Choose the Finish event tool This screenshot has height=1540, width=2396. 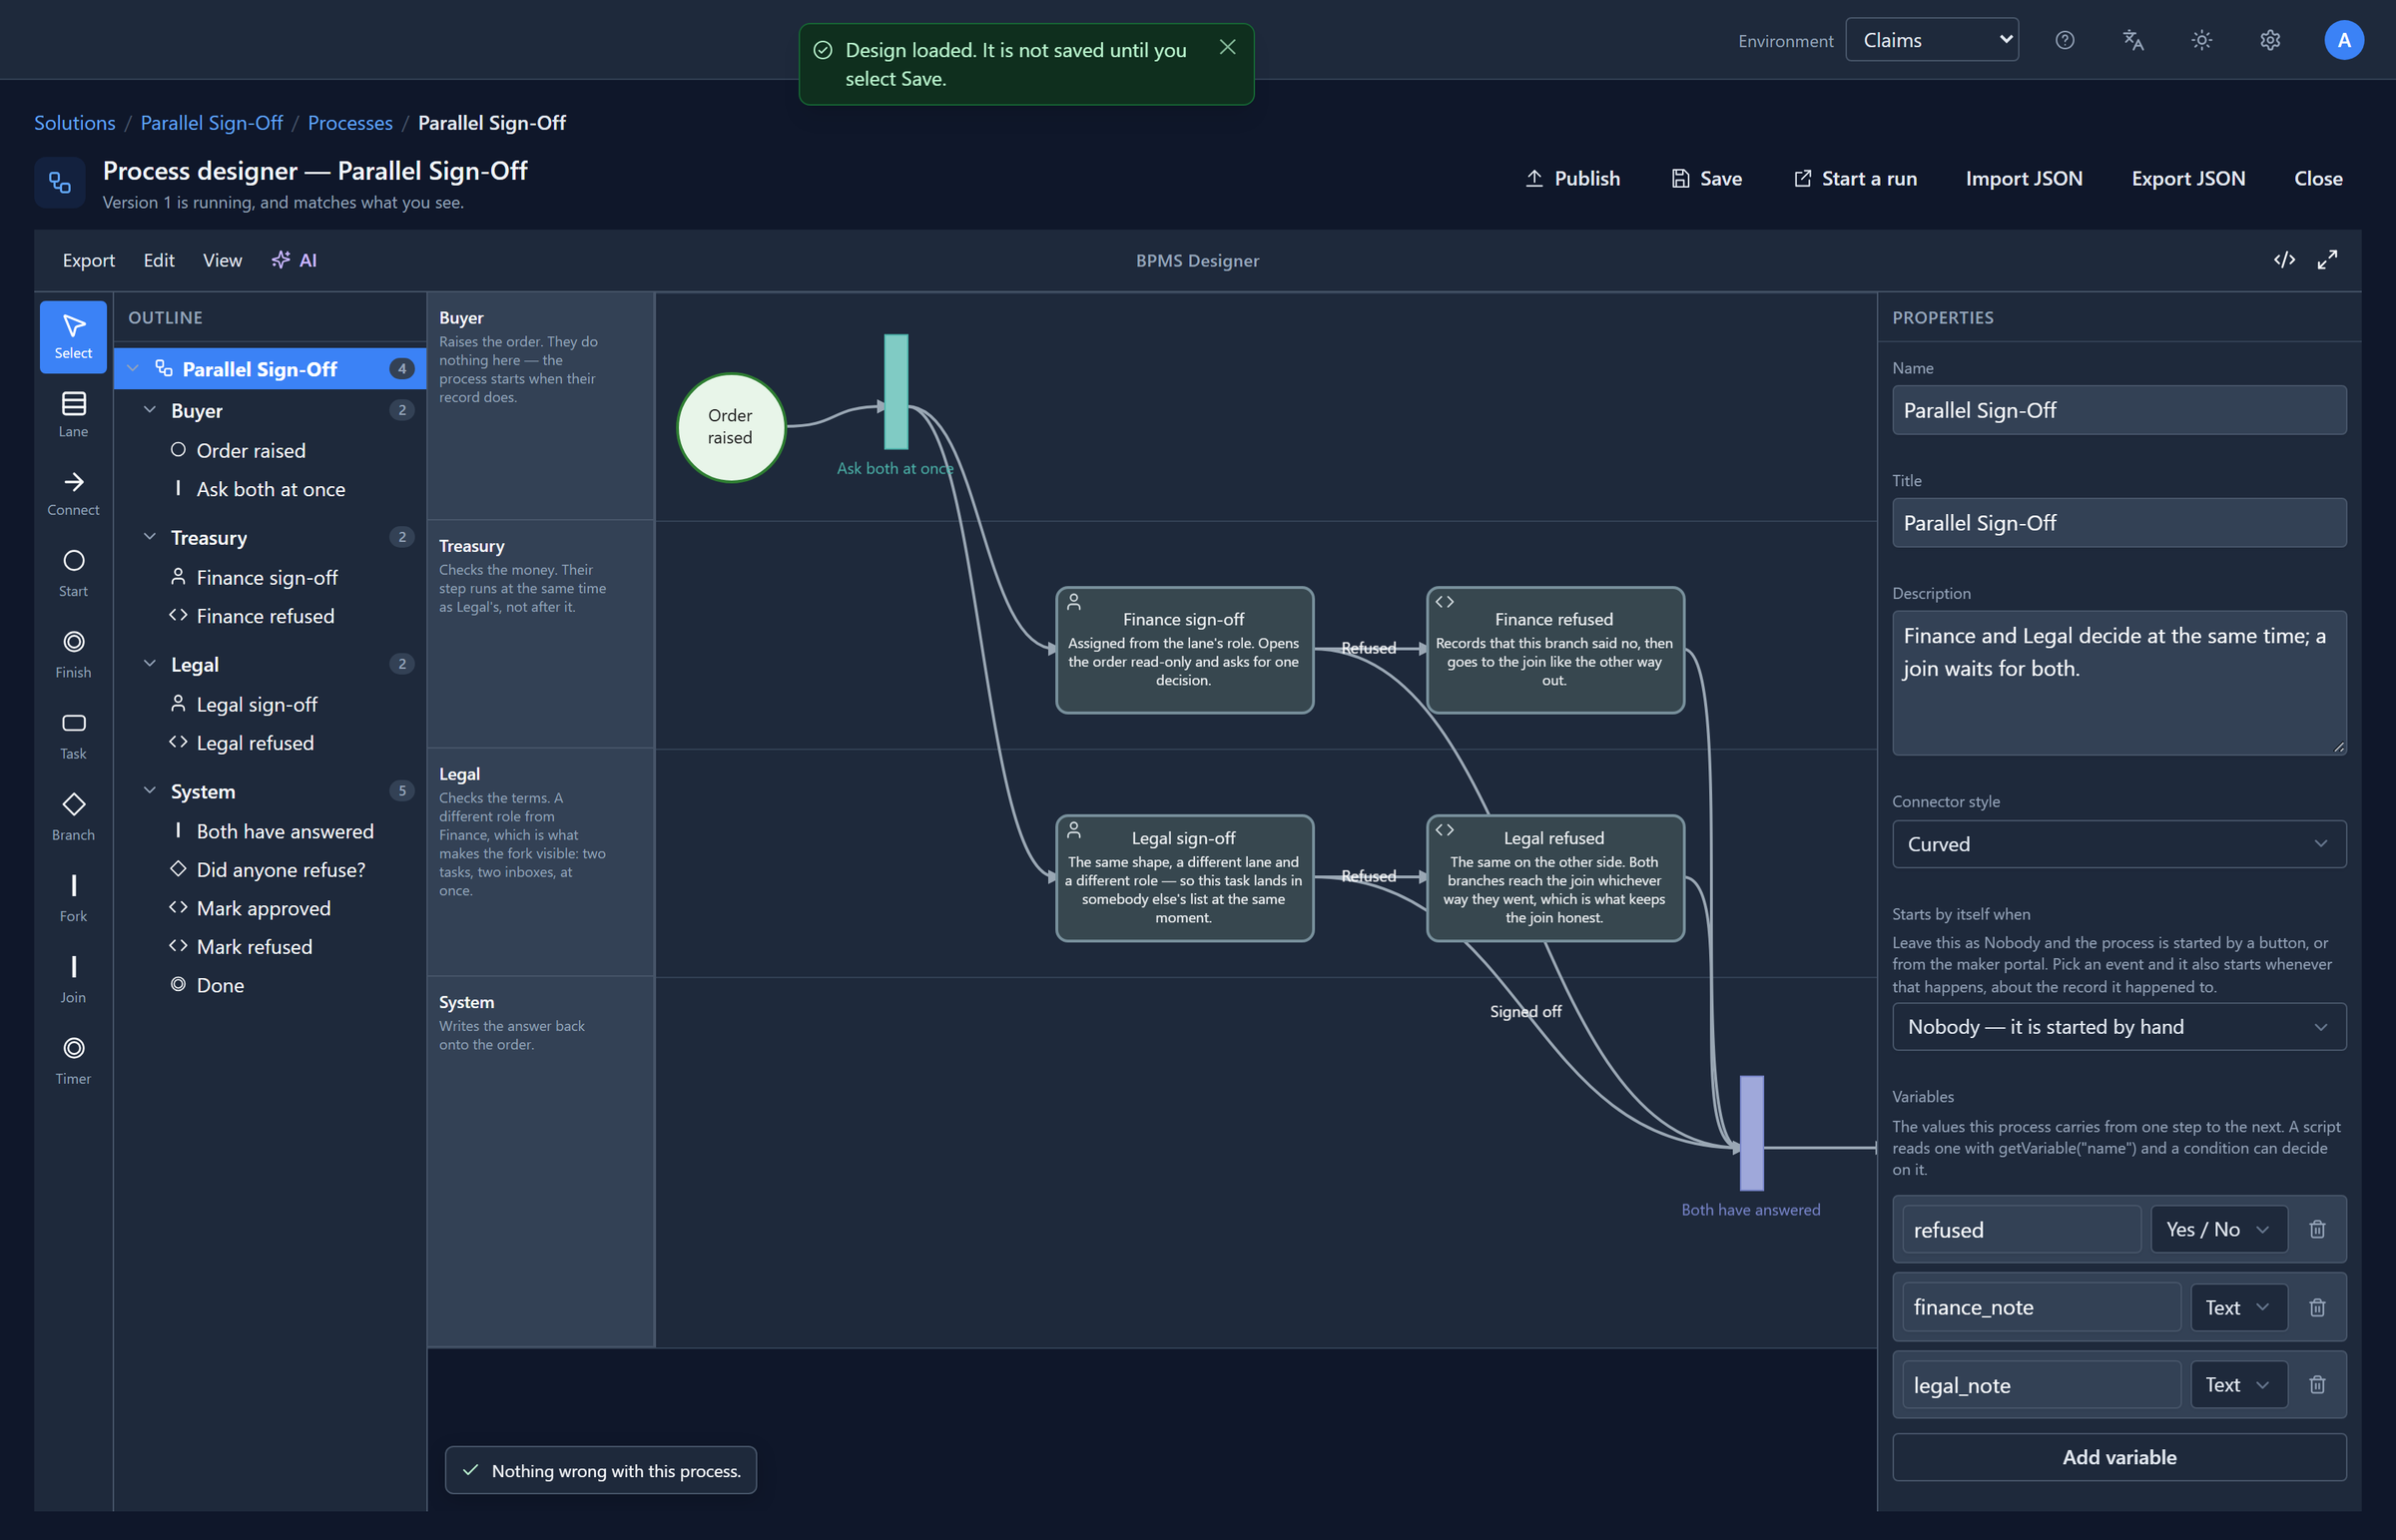pos(73,655)
